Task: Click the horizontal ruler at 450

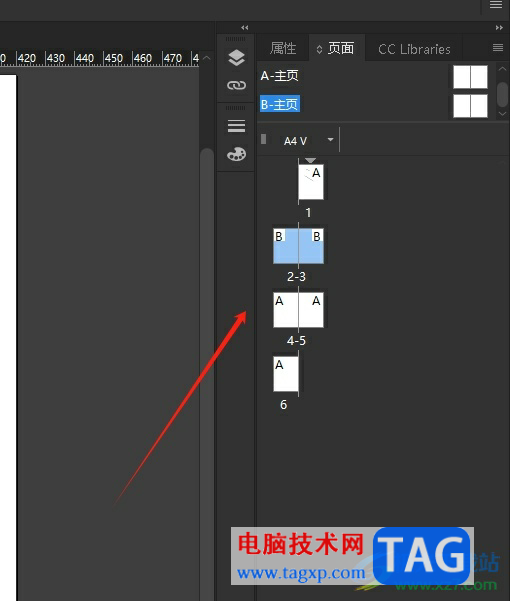Action: pos(113,58)
